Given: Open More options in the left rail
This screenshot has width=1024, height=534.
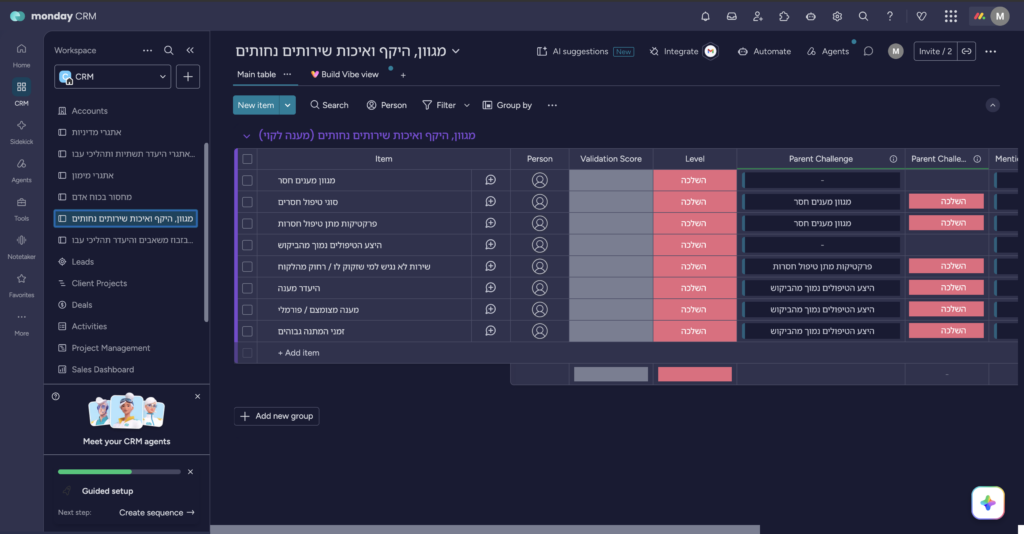Looking at the screenshot, I should (22, 323).
